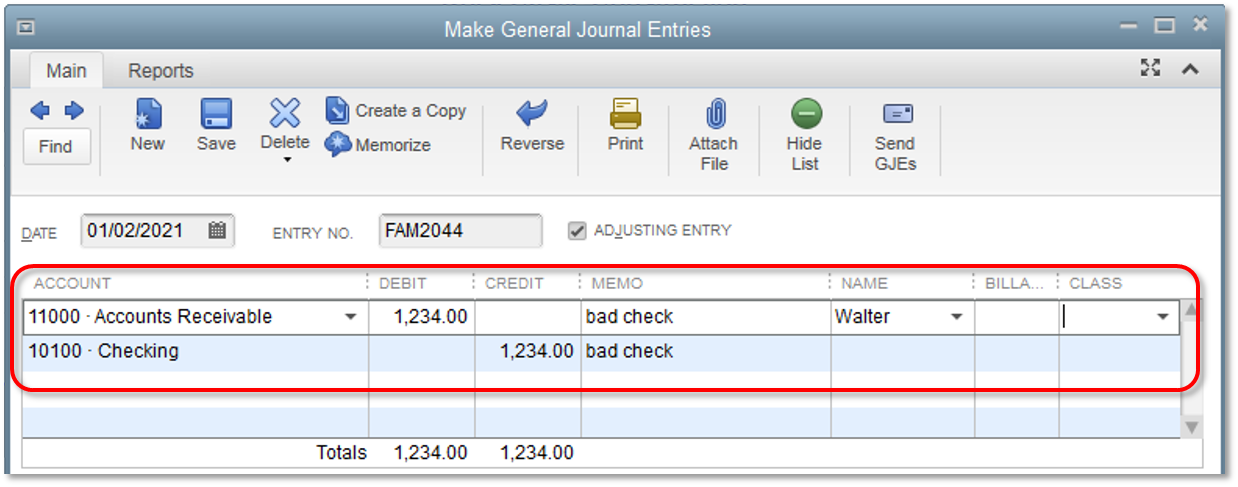Open the Class dropdown arrow
Screen dimensions: 1238x487
[1163, 317]
